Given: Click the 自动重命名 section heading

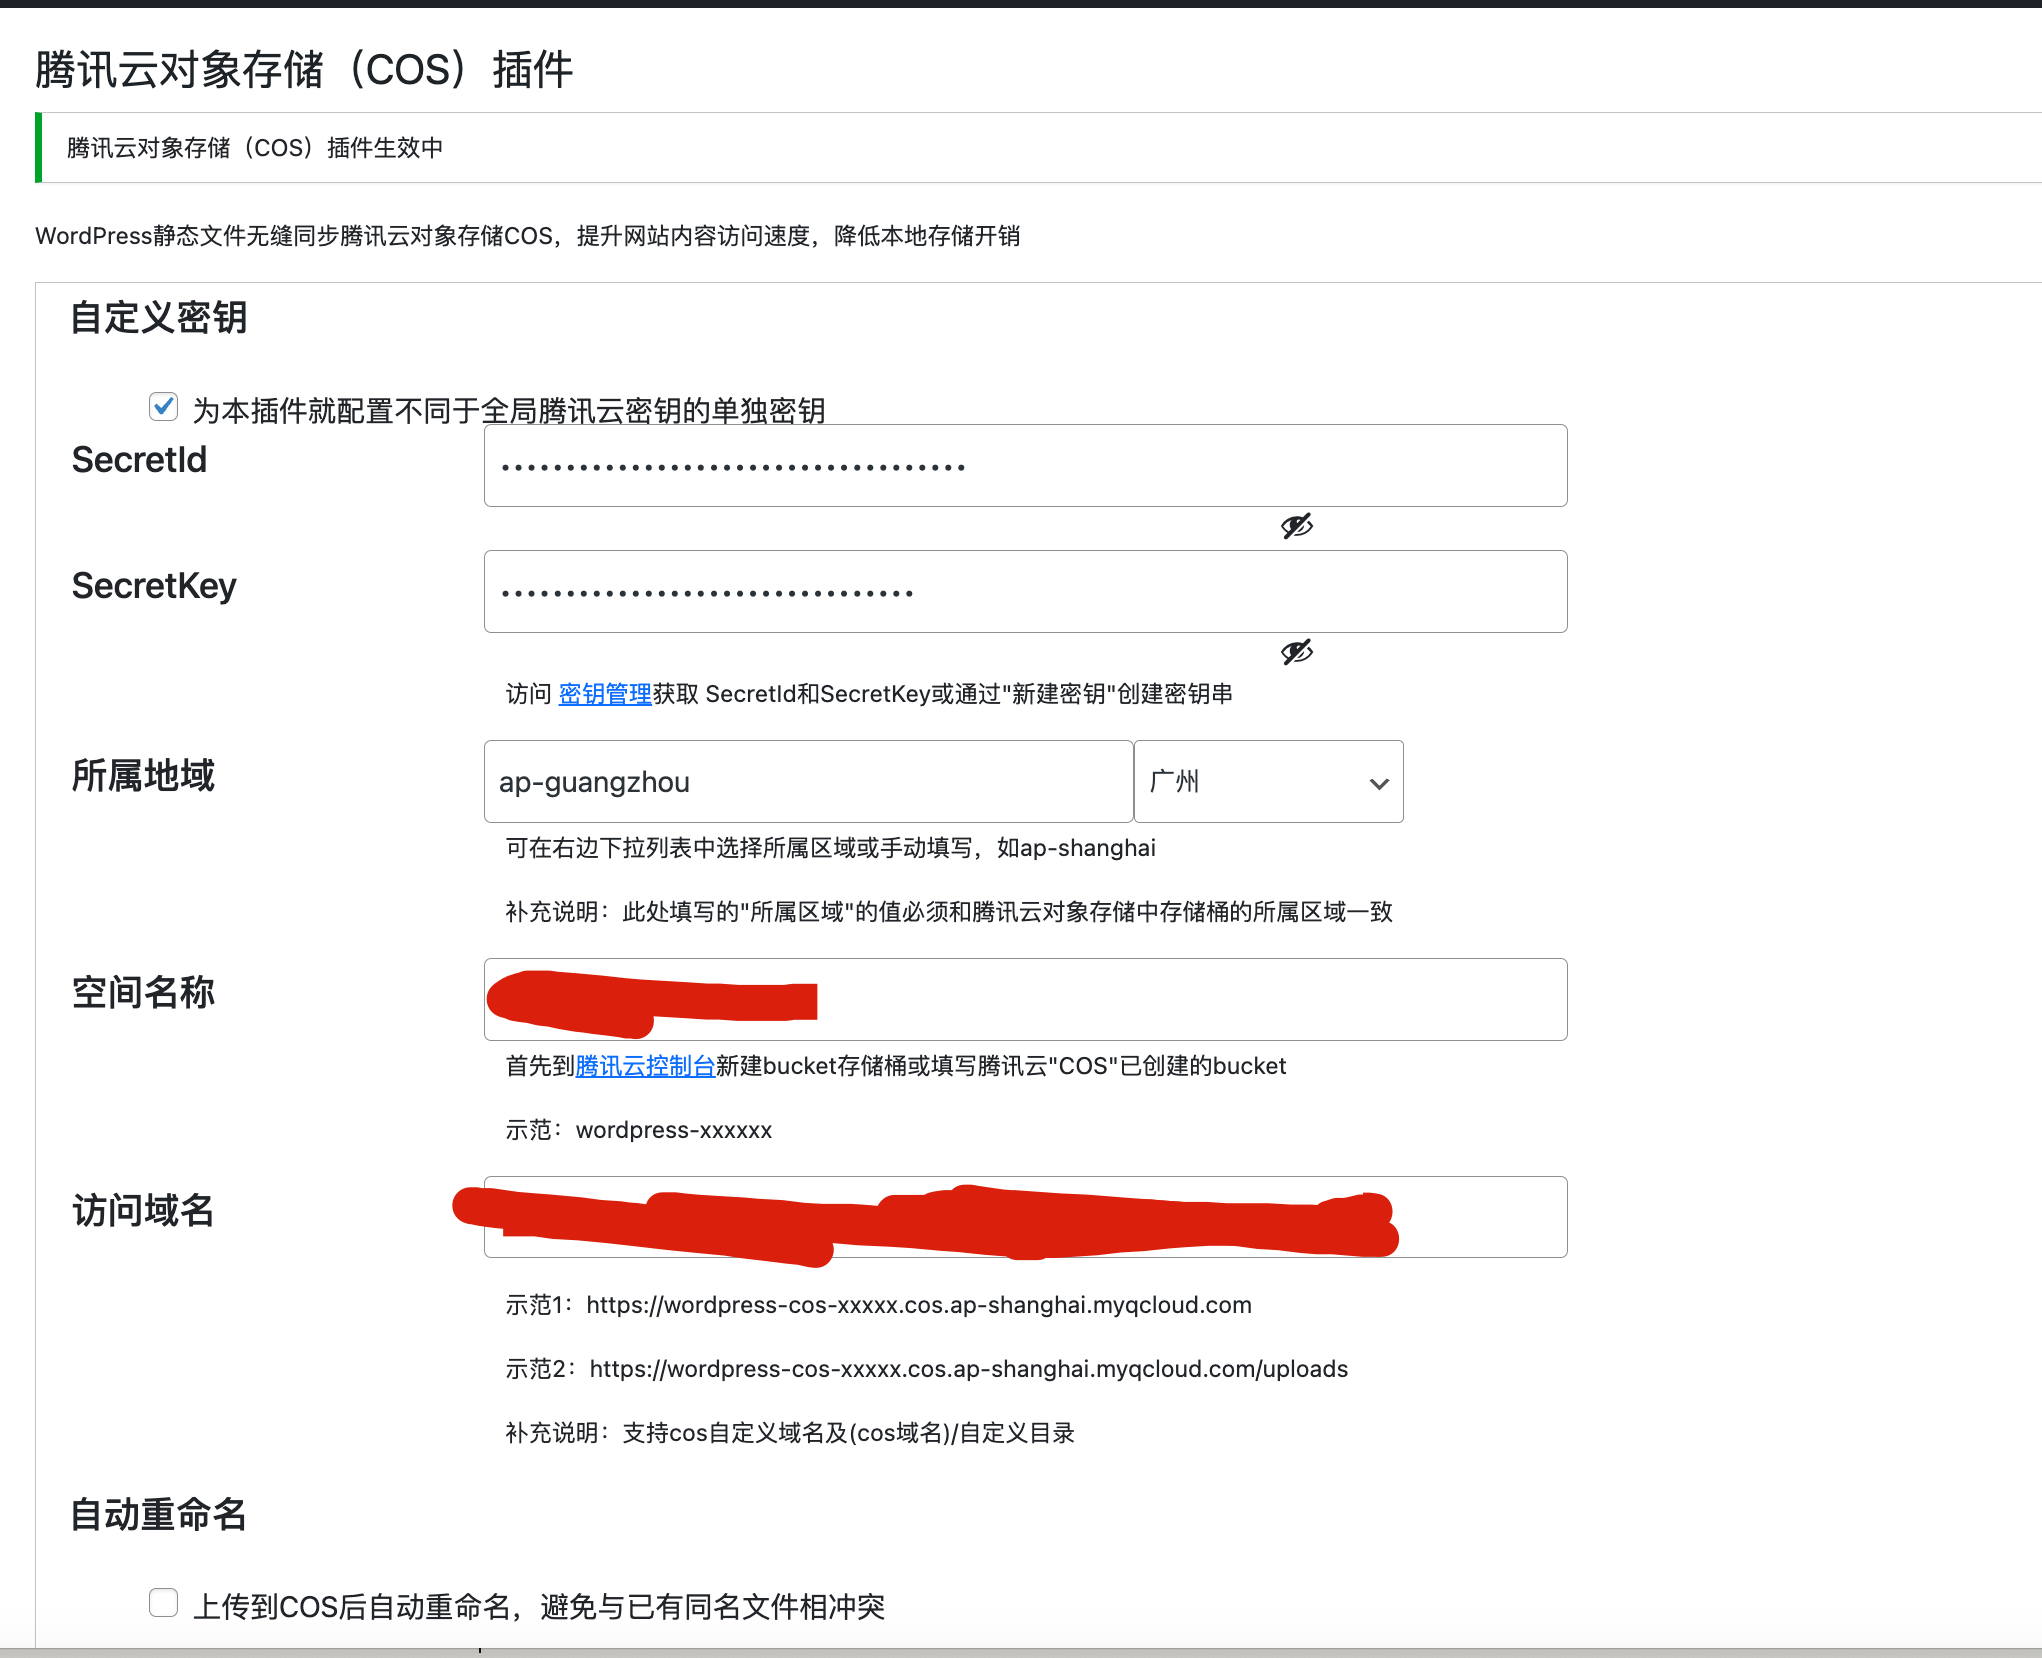Looking at the screenshot, I should point(160,1513).
